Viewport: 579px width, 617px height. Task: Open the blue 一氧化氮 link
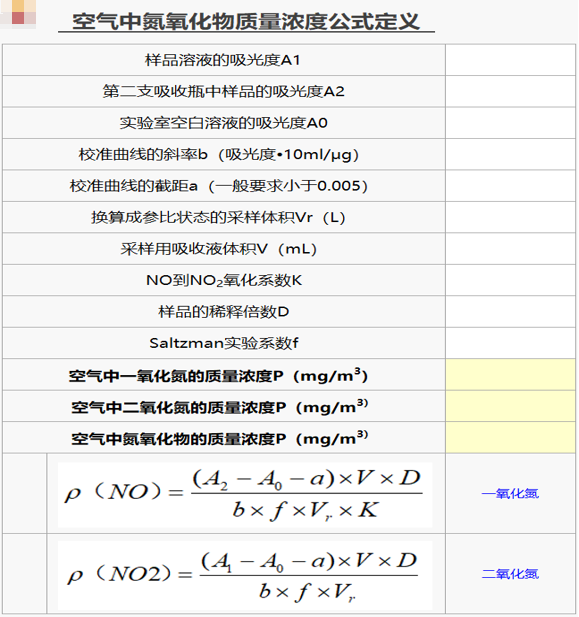(510, 493)
